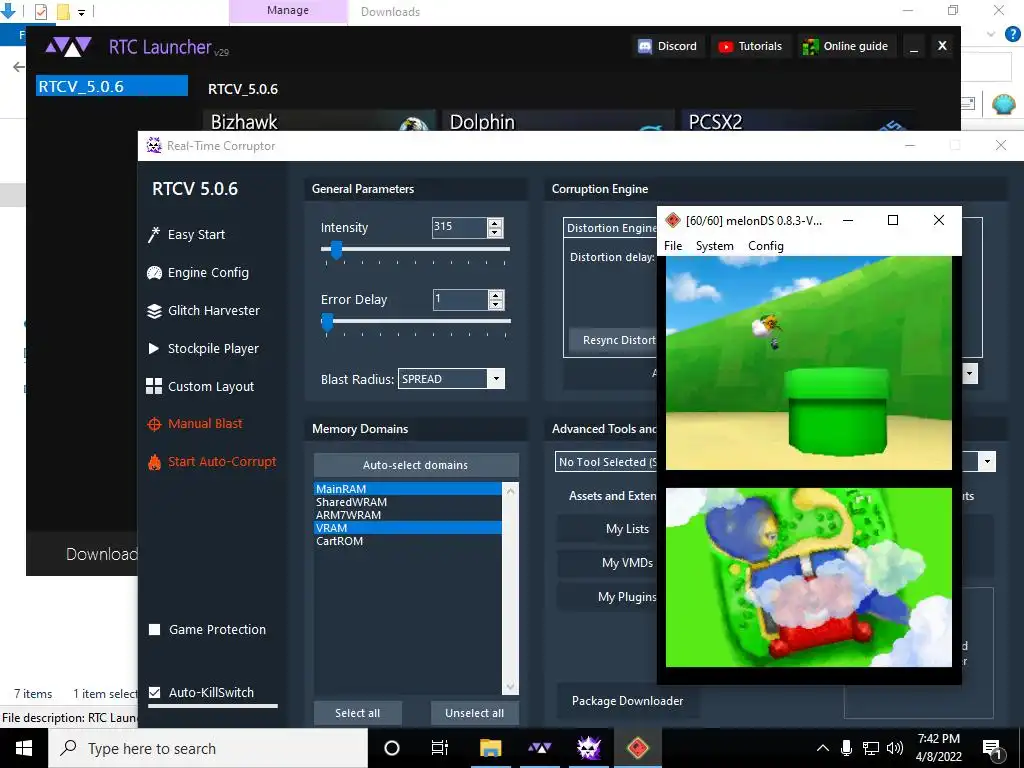Image resolution: width=1024 pixels, height=768 pixels.
Task: Open Glitch Harvester layers icon
Action: [x=154, y=311]
